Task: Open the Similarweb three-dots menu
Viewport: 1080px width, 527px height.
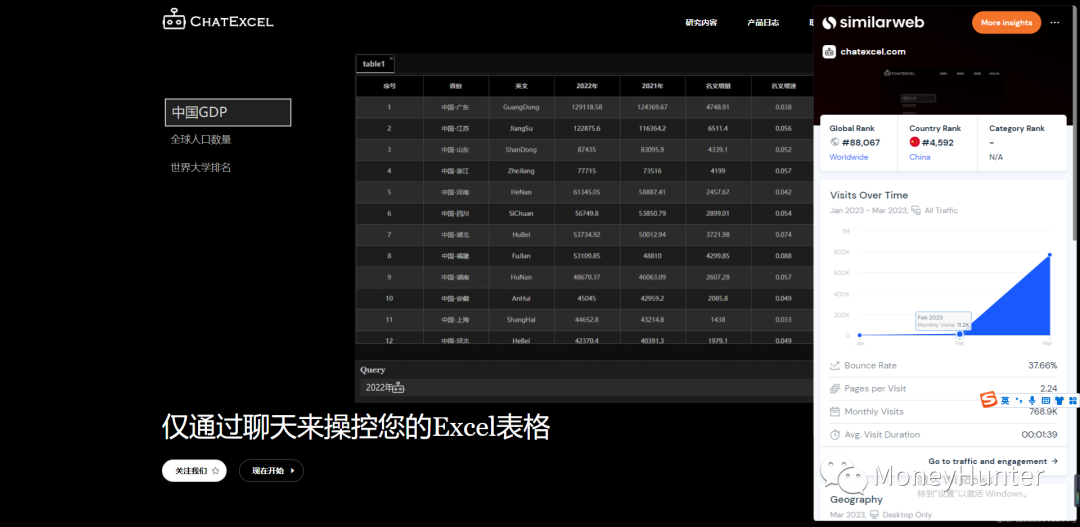Action: point(1055,22)
